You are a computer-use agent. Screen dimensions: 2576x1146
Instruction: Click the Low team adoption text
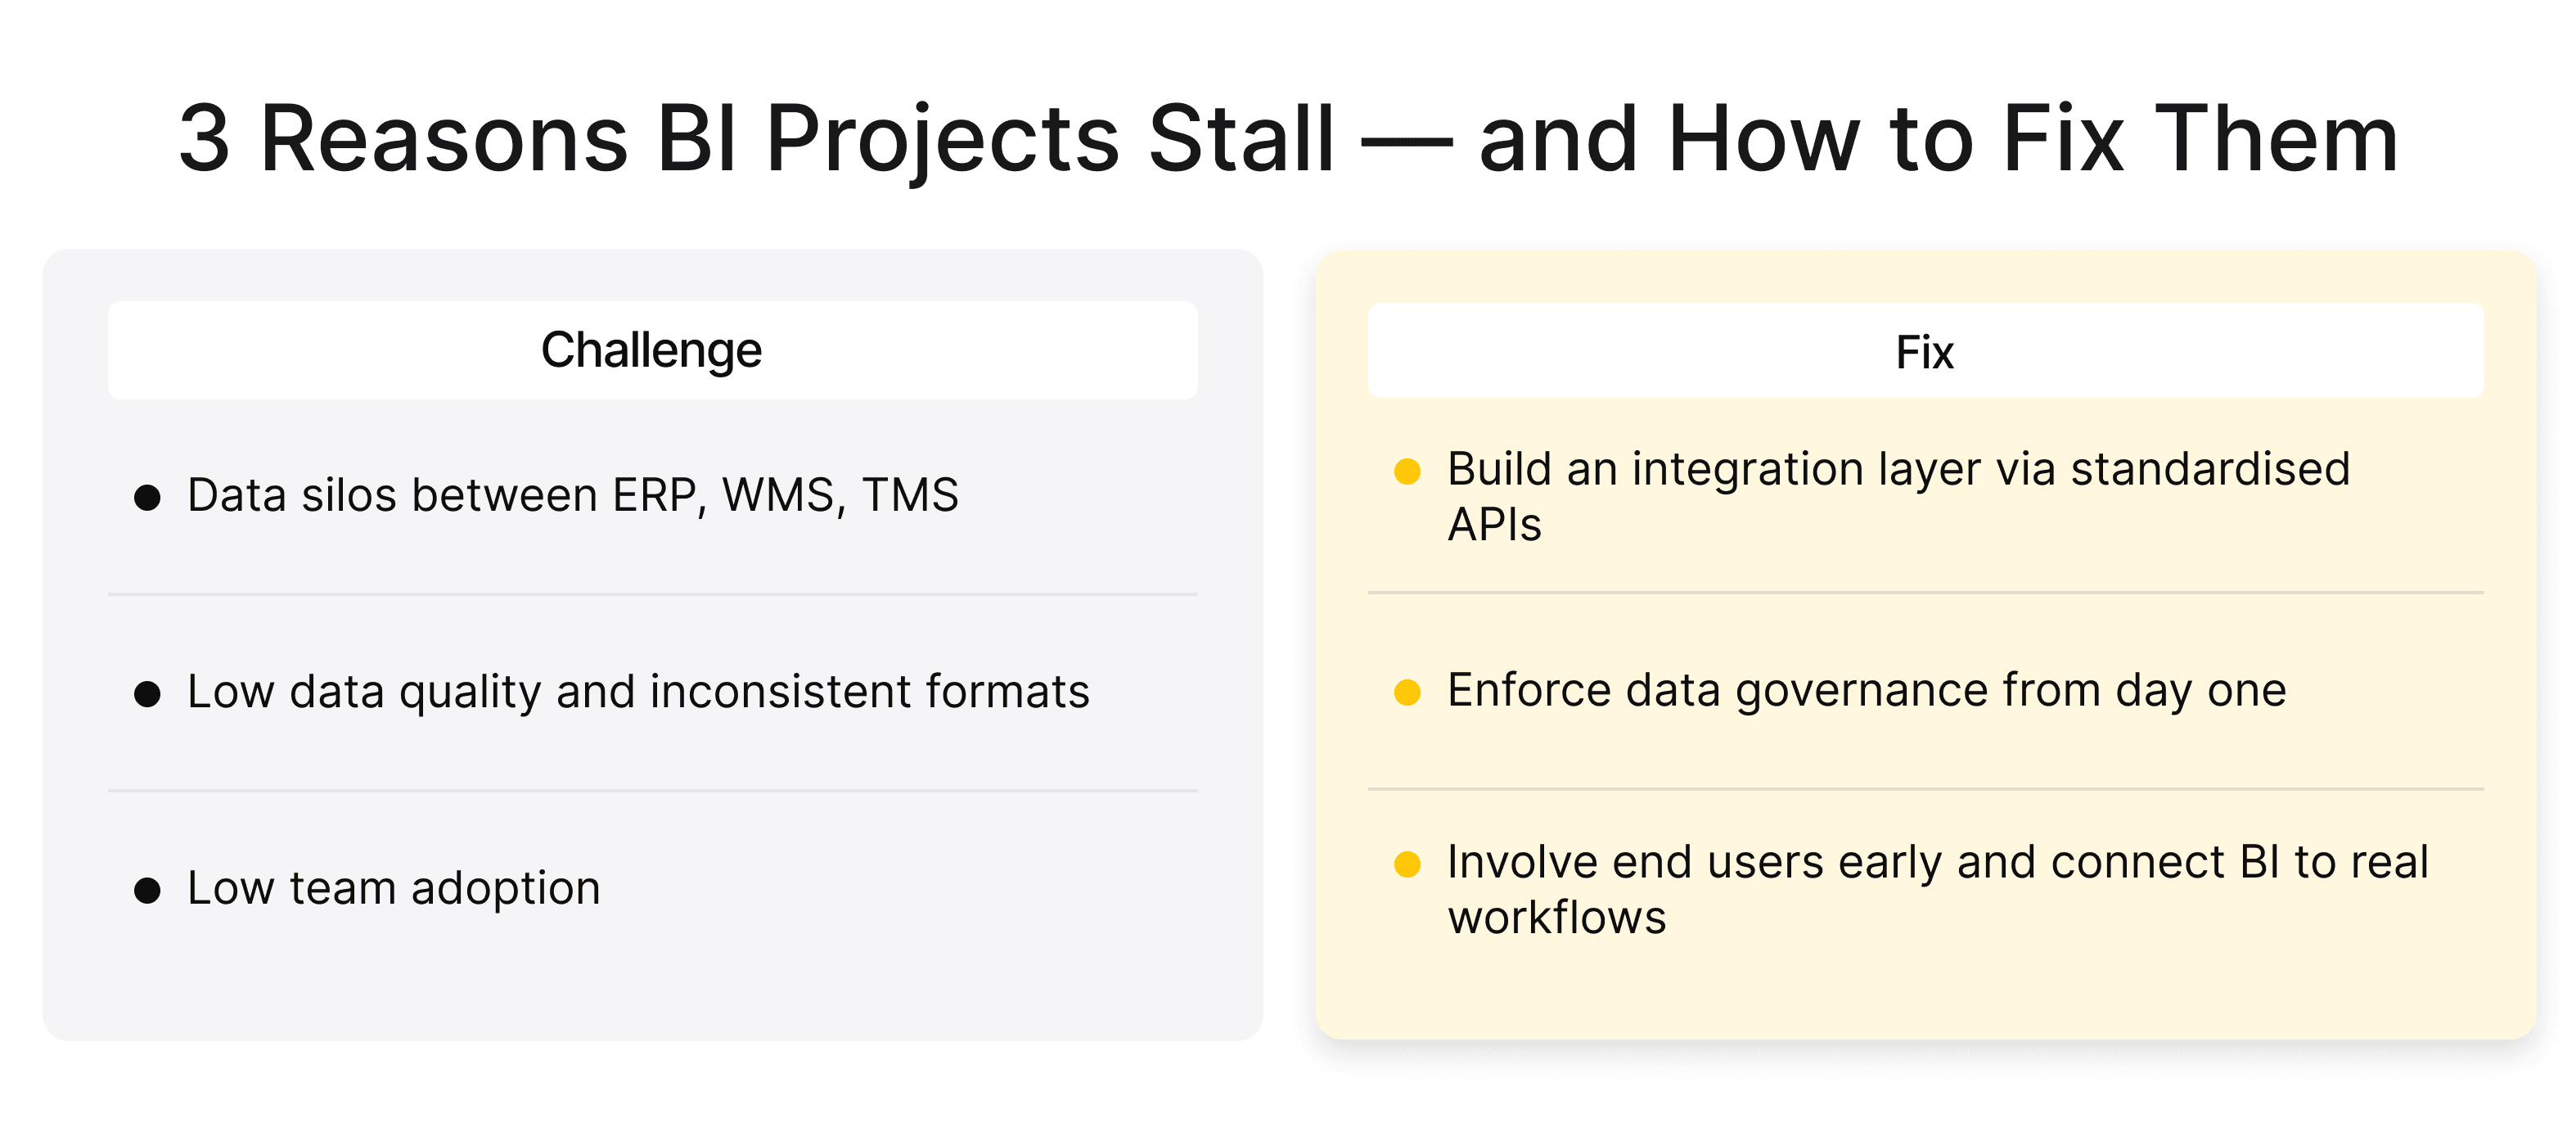(x=394, y=888)
